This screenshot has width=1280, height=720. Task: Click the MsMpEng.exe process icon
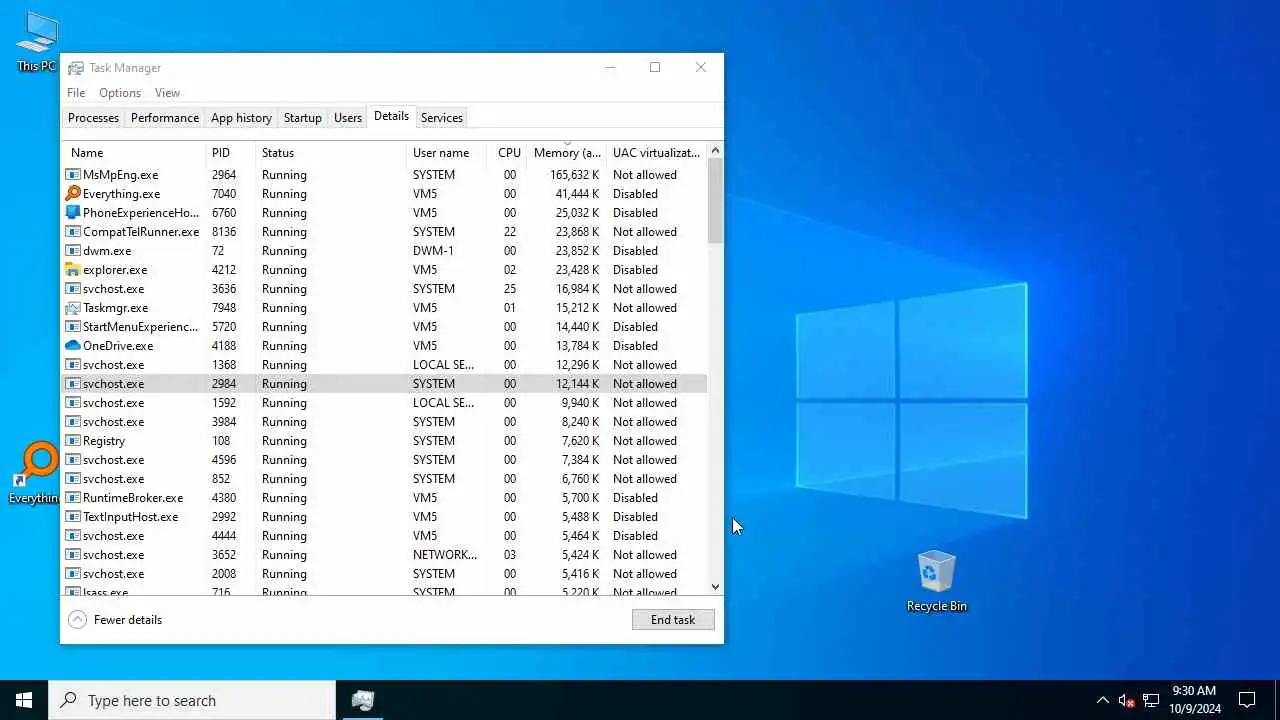click(72, 174)
